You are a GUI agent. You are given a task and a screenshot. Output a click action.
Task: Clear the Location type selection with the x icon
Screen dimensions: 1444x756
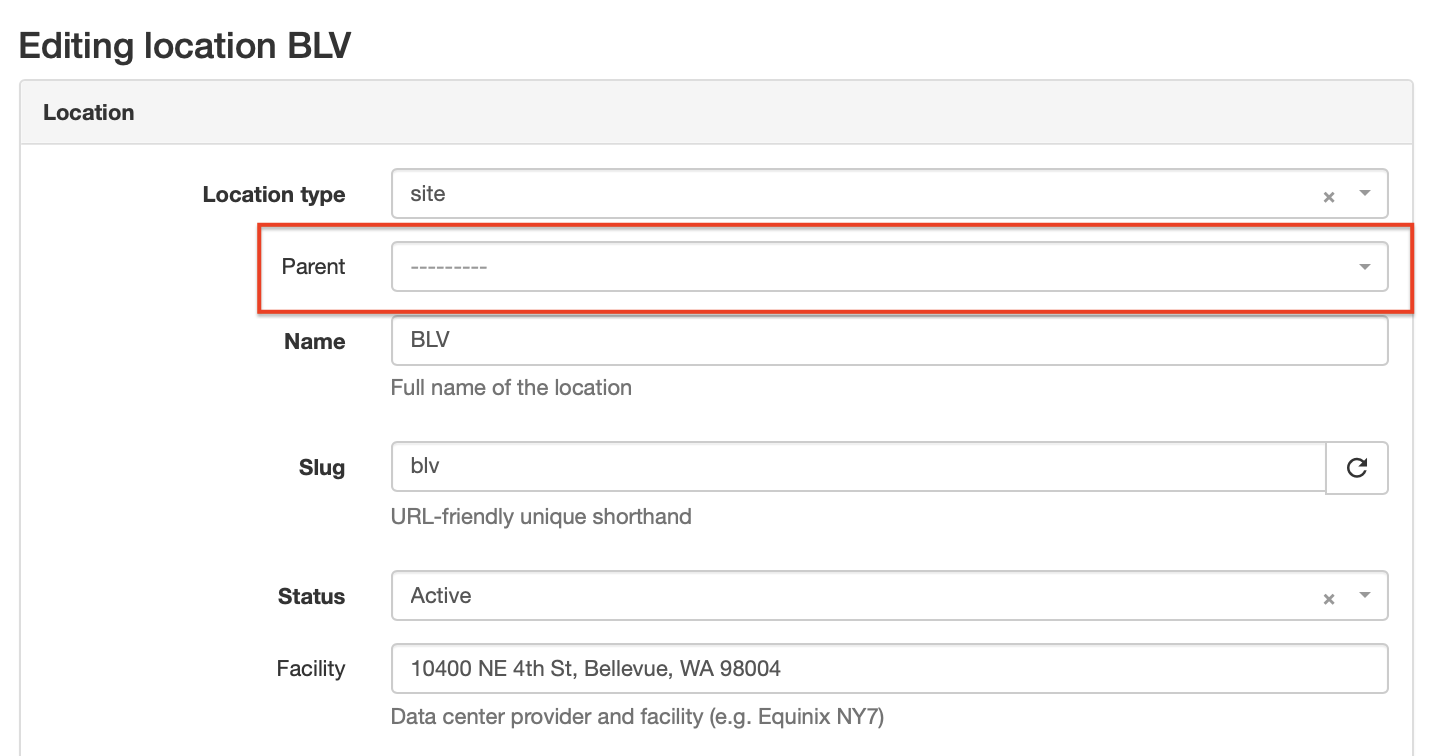1329,196
